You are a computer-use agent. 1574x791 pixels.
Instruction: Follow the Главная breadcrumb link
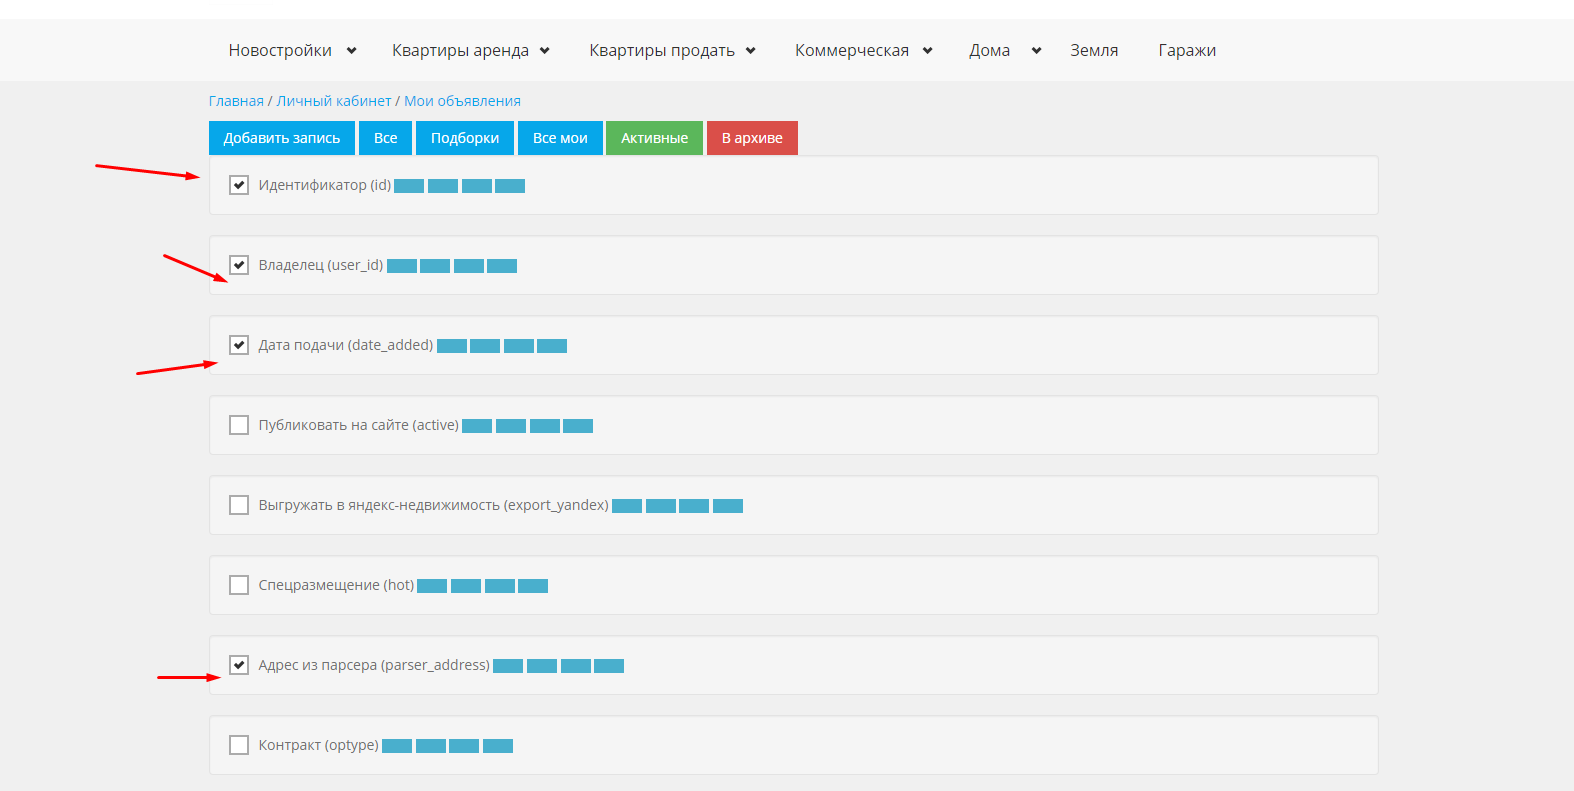(x=236, y=101)
